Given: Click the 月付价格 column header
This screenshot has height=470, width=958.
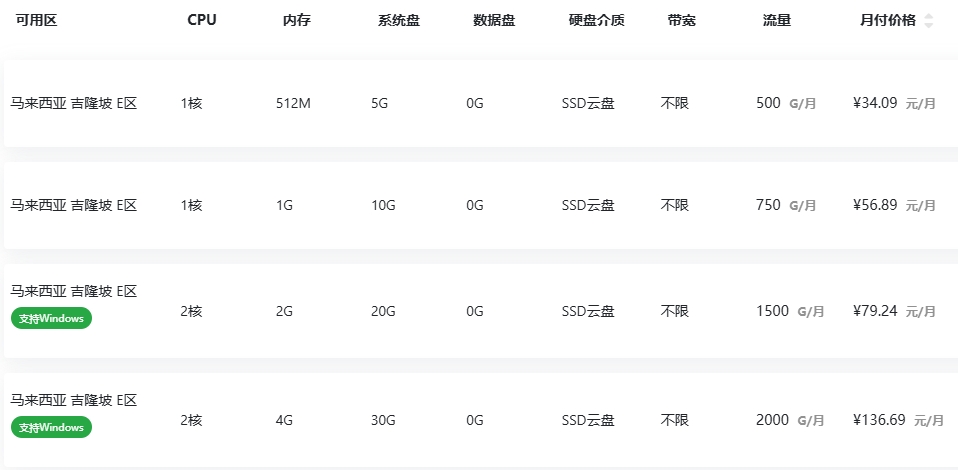Looking at the screenshot, I should coord(888,20).
